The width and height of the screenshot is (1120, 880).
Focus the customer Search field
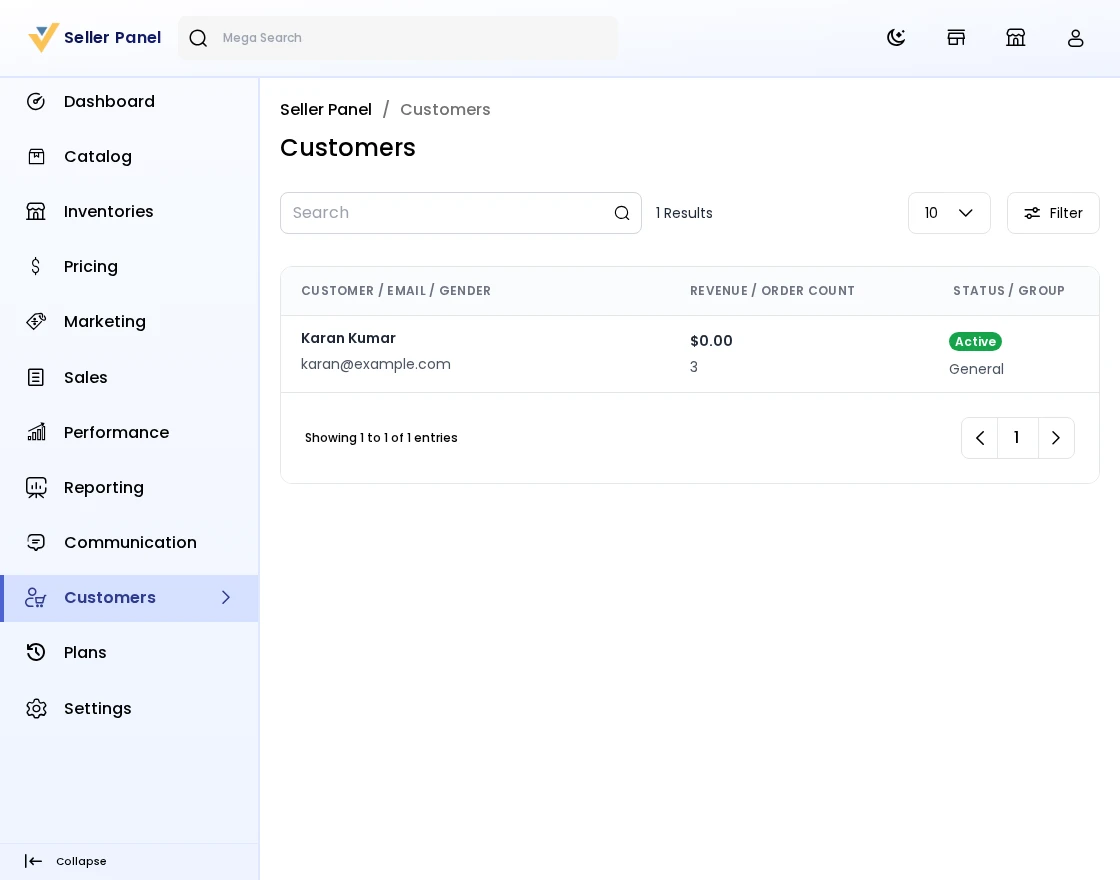click(x=461, y=213)
